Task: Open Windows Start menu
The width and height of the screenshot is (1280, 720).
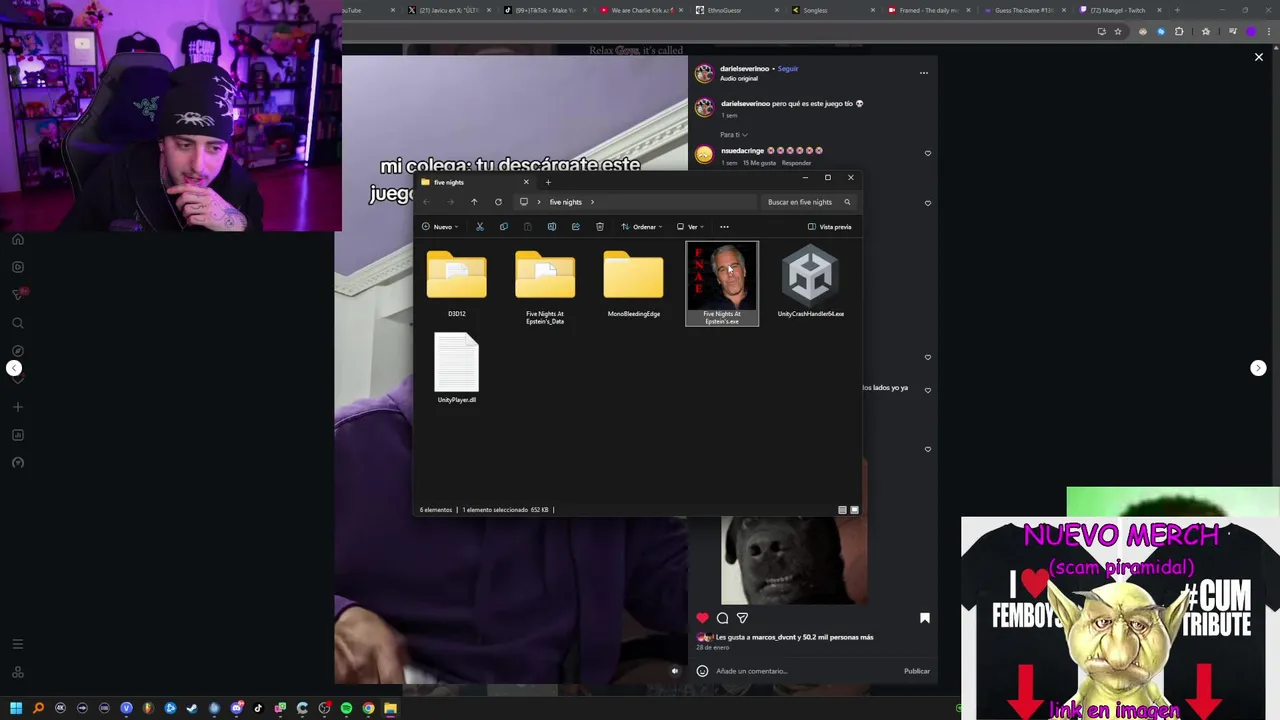Action: [16, 709]
